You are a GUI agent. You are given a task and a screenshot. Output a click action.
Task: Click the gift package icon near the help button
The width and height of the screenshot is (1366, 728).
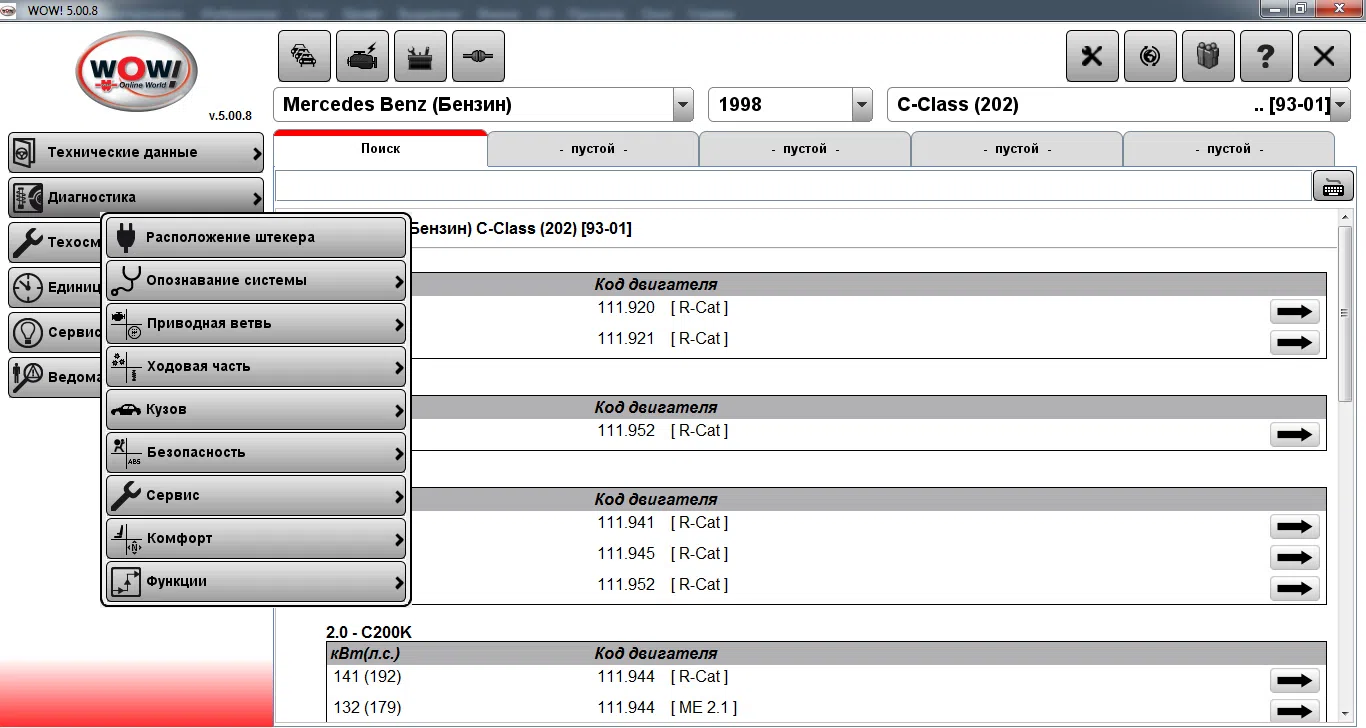pyautogui.click(x=1208, y=55)
